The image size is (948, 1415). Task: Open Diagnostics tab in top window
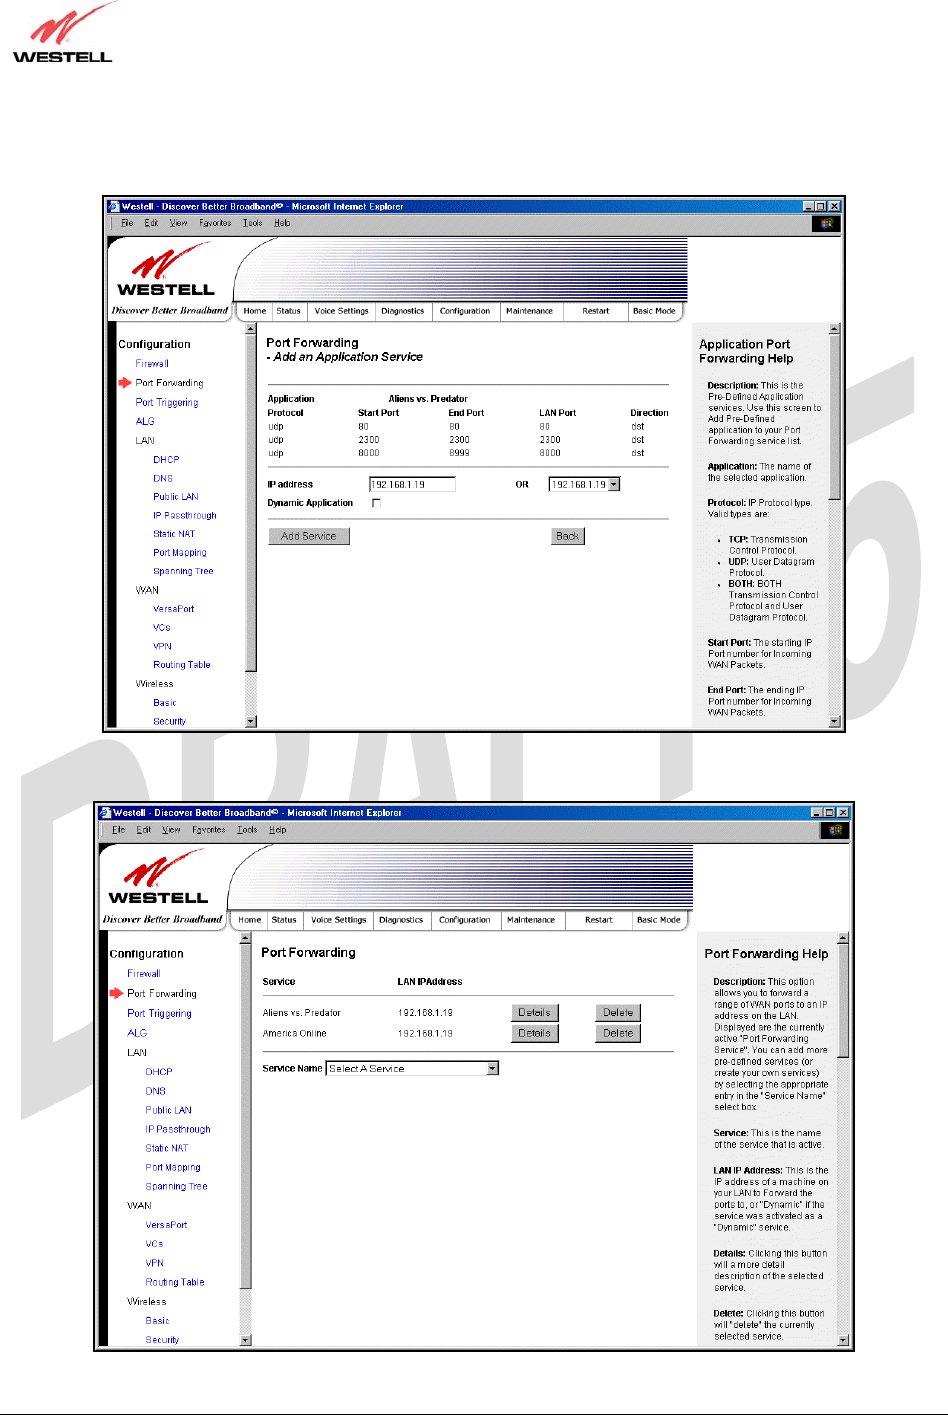point(403,311)
